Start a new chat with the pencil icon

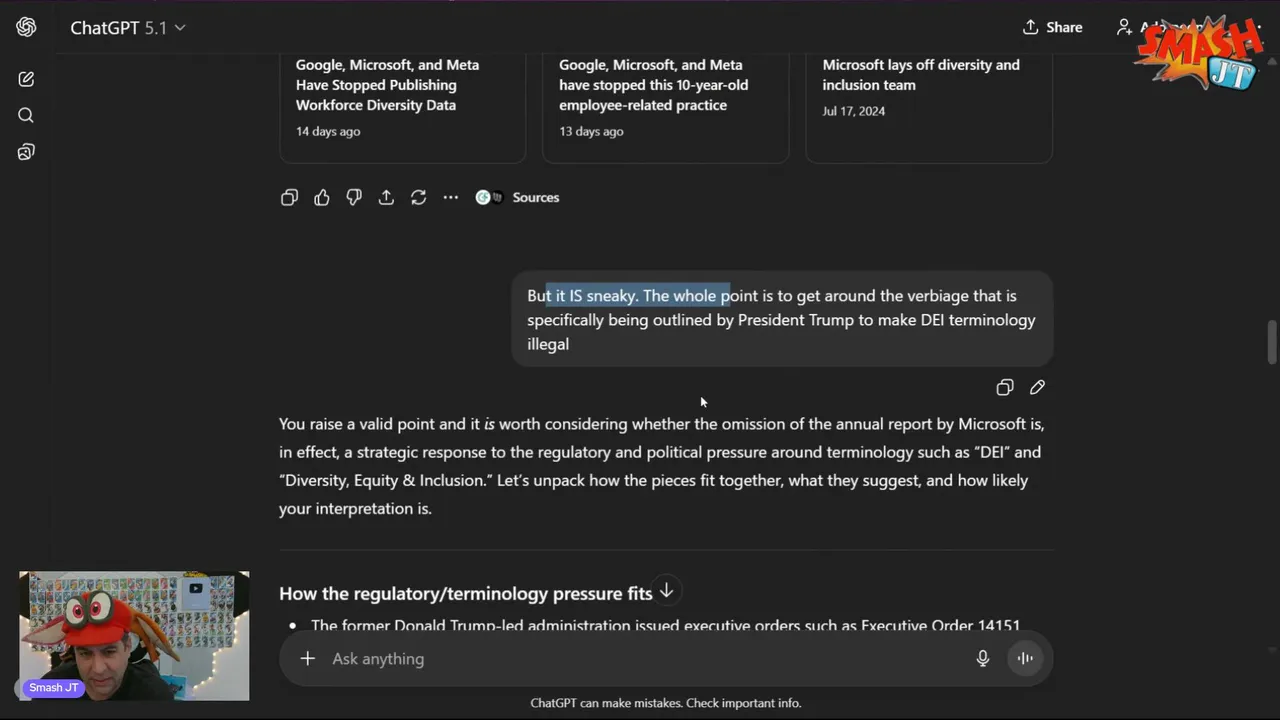pyautogui.click(x=26, y=79)
